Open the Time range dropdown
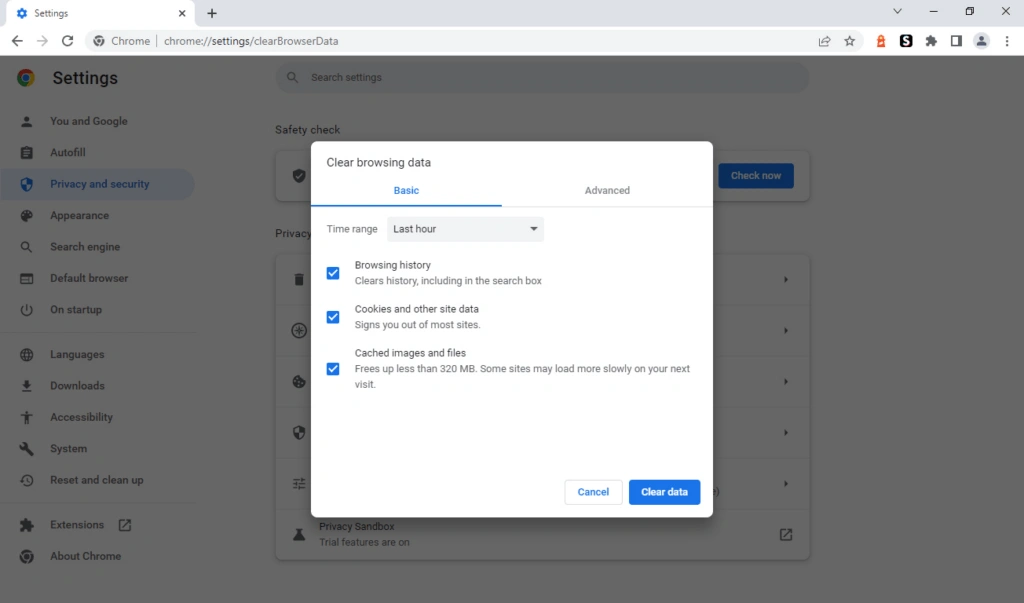Viewport: 1024px width, 603px height. tap(465, 229)
